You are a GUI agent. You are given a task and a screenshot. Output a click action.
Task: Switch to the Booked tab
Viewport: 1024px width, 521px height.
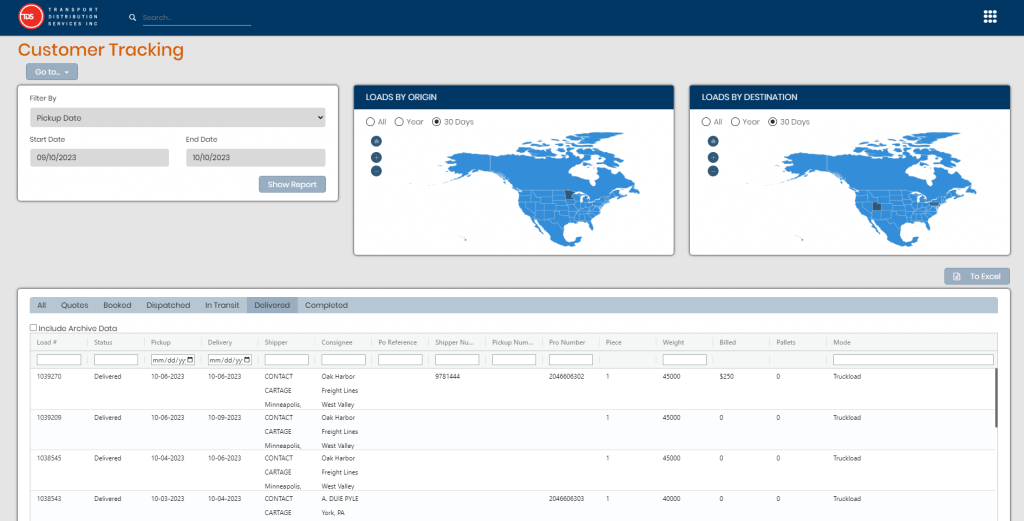tap(117, 305)
